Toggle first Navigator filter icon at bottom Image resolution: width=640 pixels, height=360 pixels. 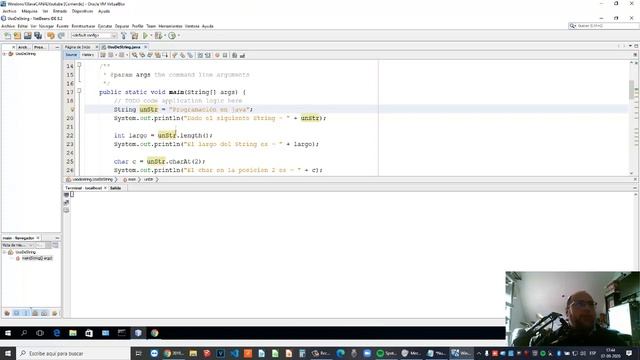coord(7,313)
